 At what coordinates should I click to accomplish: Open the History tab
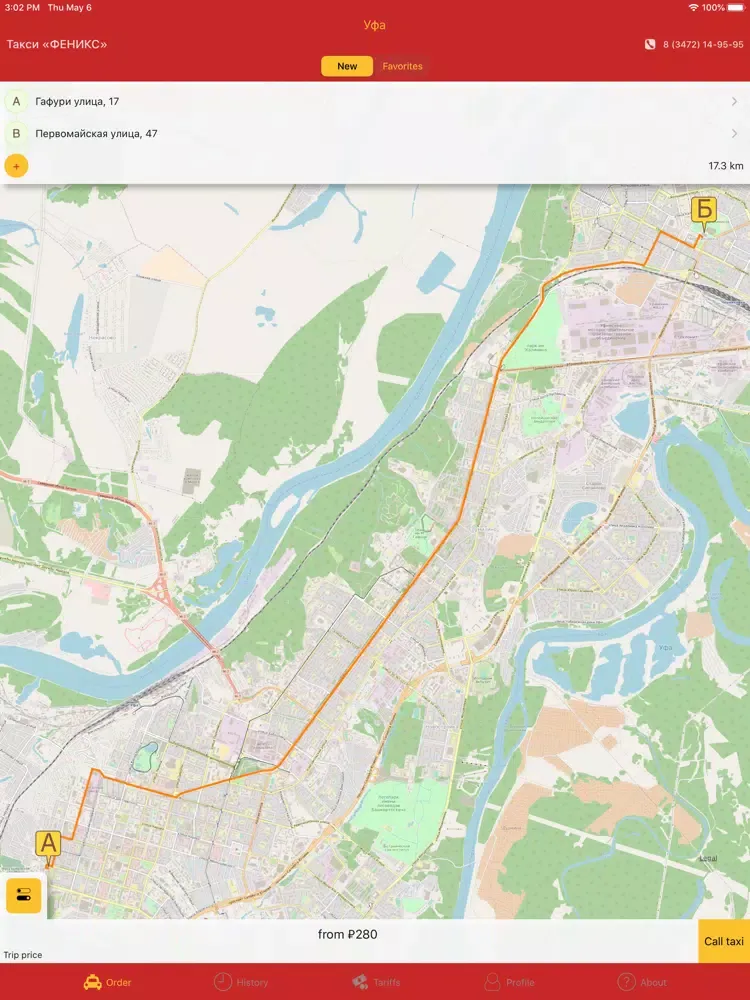pyautogui.click(x=241, y=982)
